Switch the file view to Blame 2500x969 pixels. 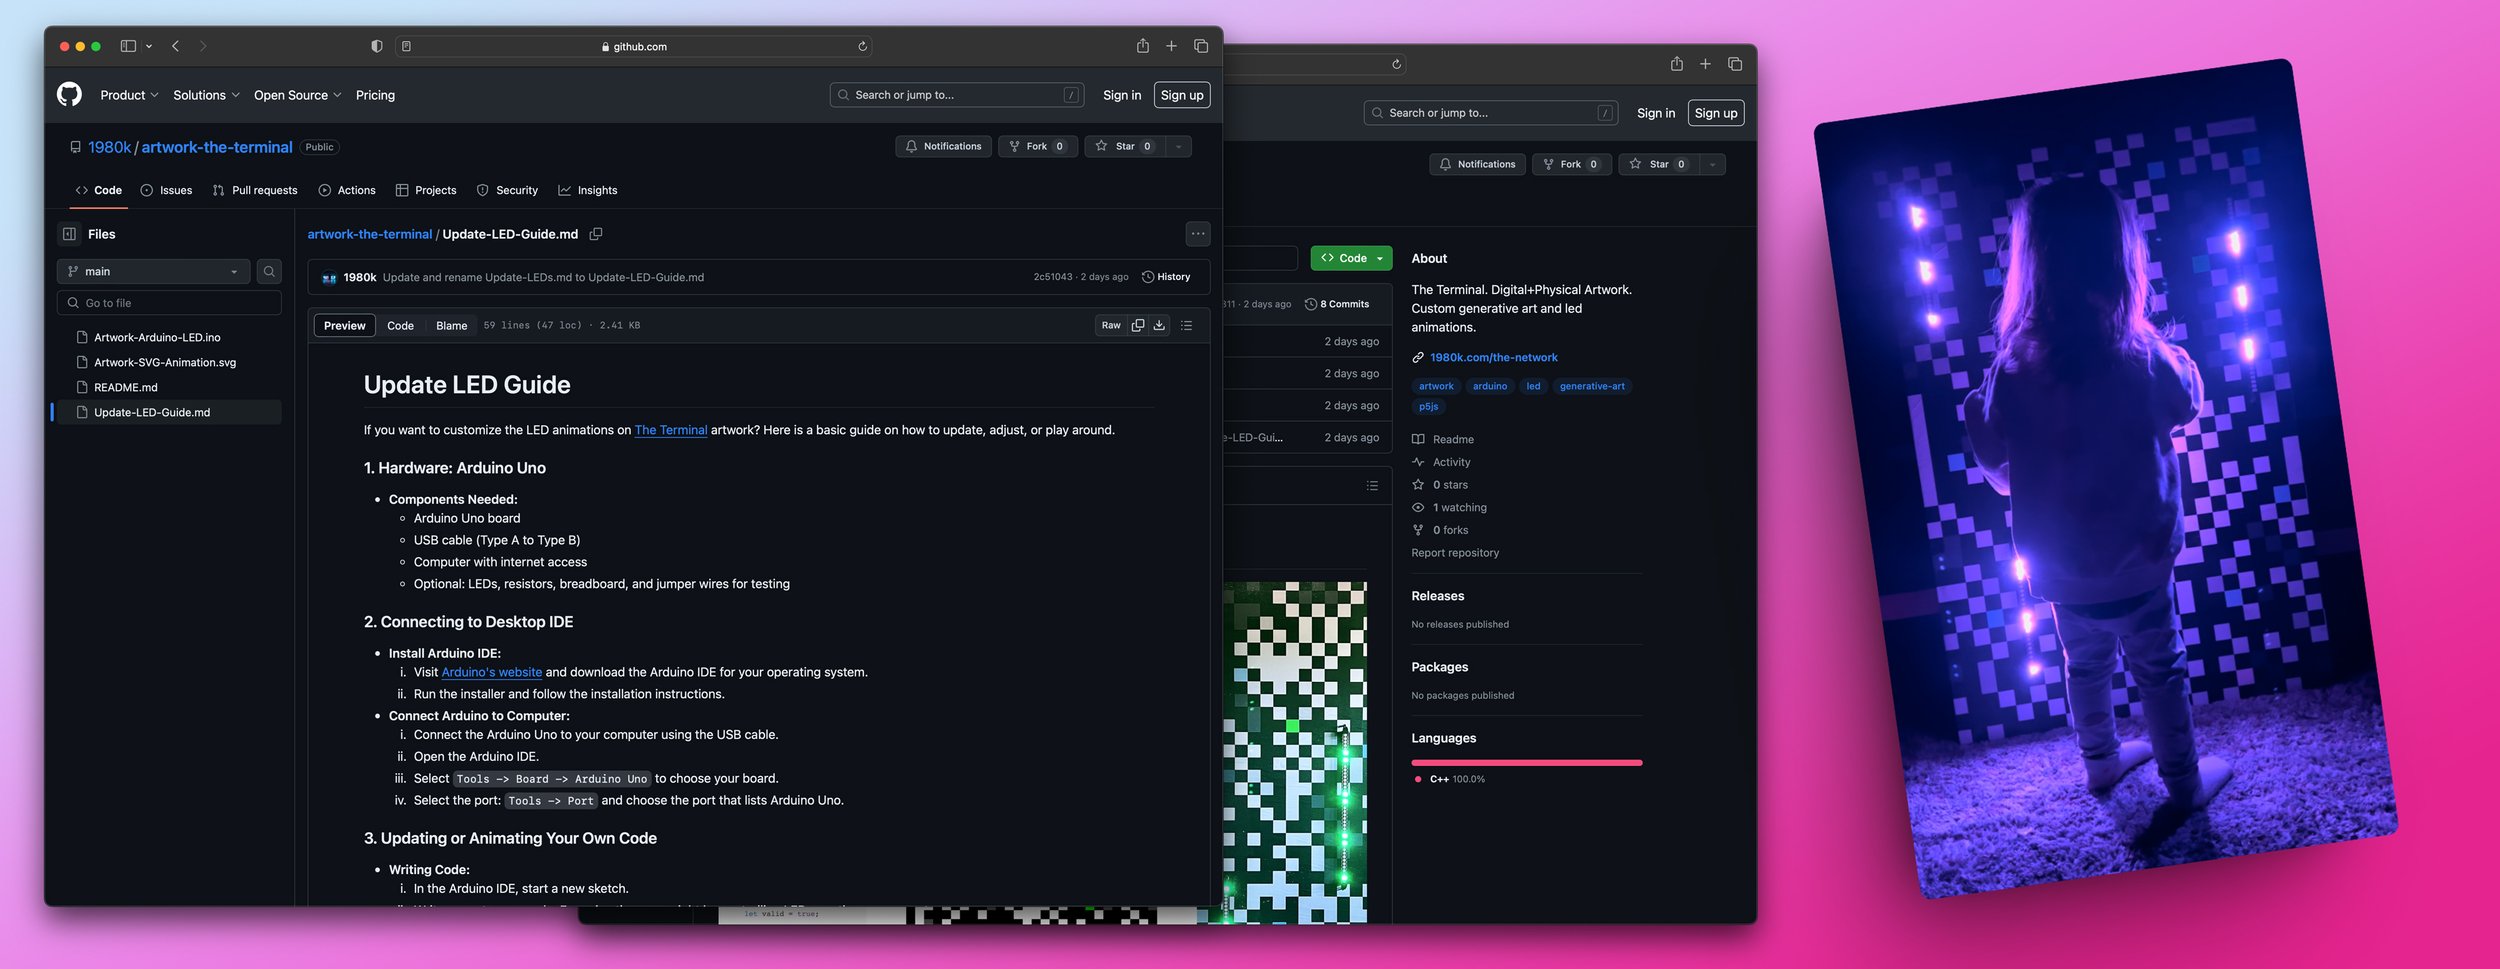click(x=451, y=326)
